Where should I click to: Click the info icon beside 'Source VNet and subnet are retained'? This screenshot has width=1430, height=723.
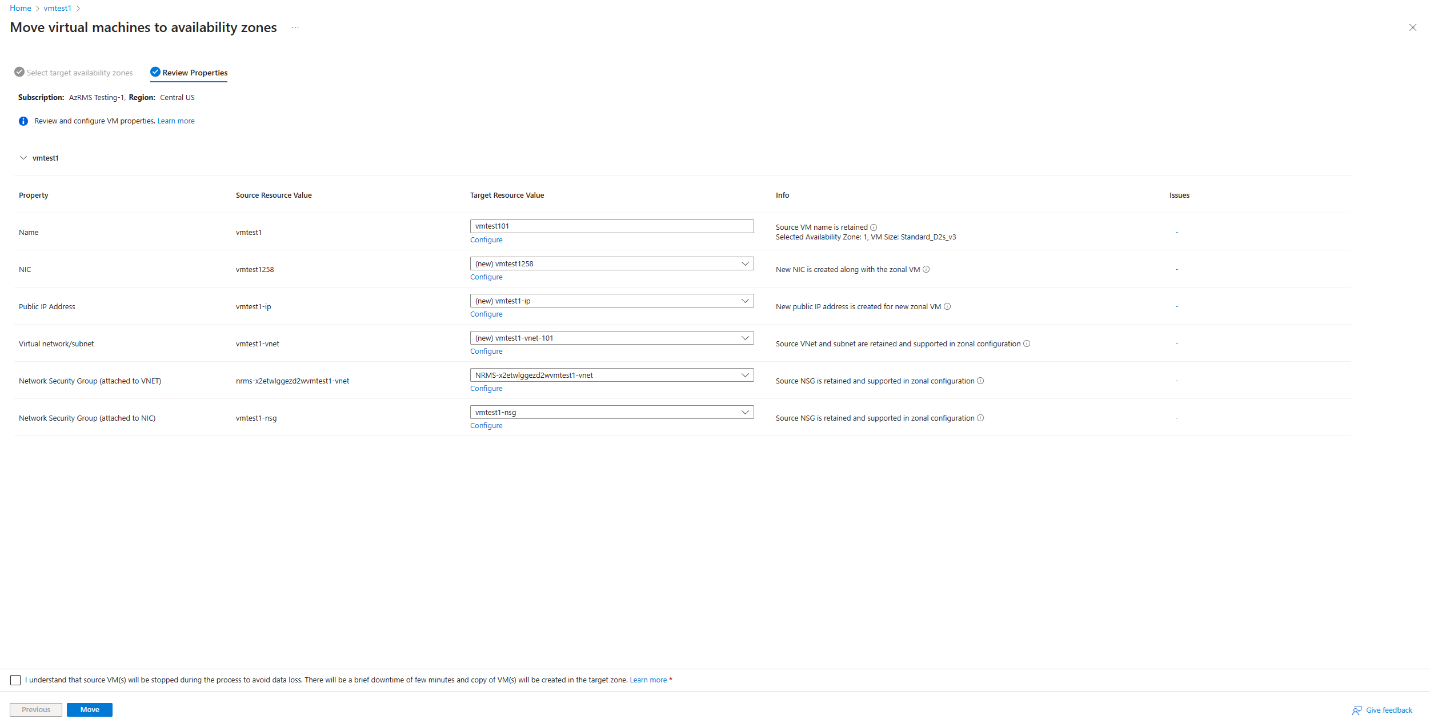point(1026,343)
